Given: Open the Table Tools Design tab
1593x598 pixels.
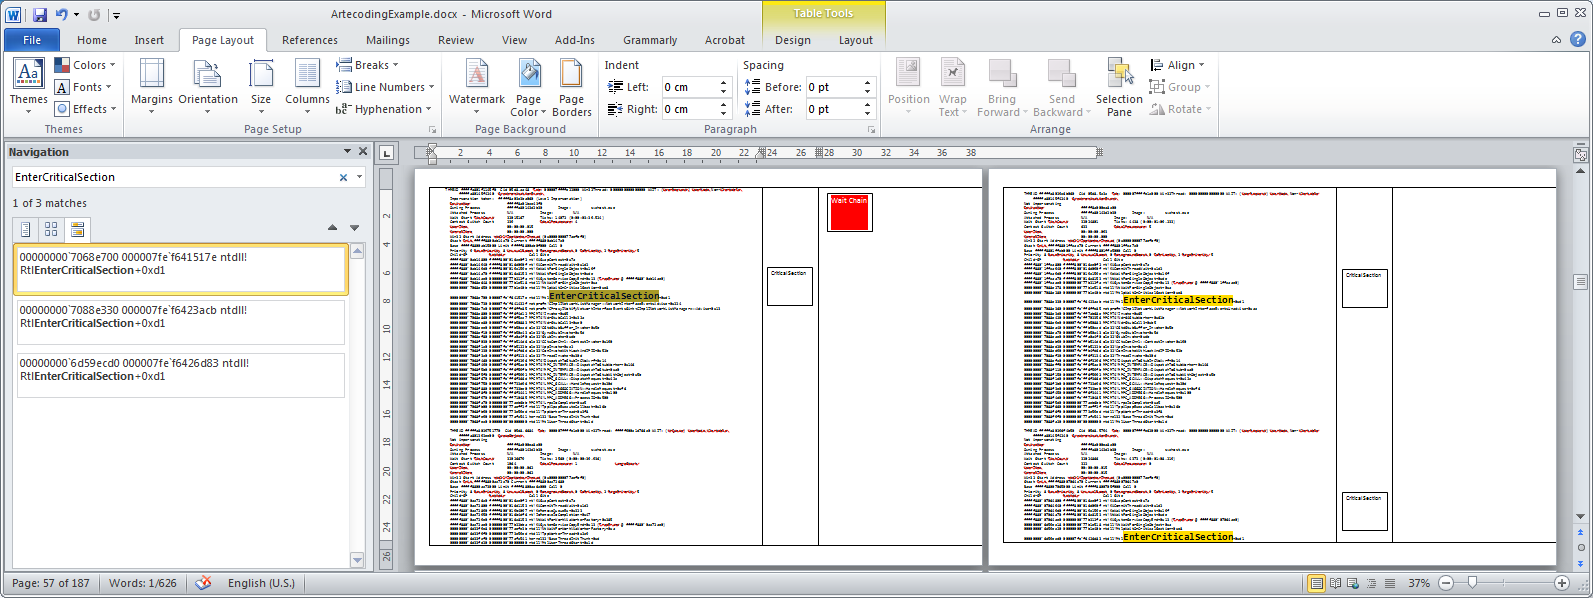Looking at the screenshot, I should coord(793,40).
